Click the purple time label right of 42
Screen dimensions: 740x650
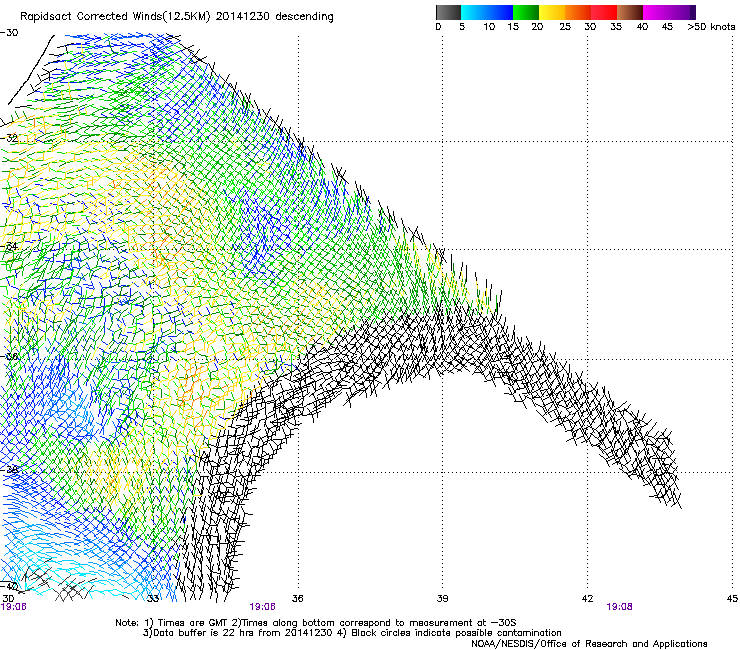[x=619, y=607]
